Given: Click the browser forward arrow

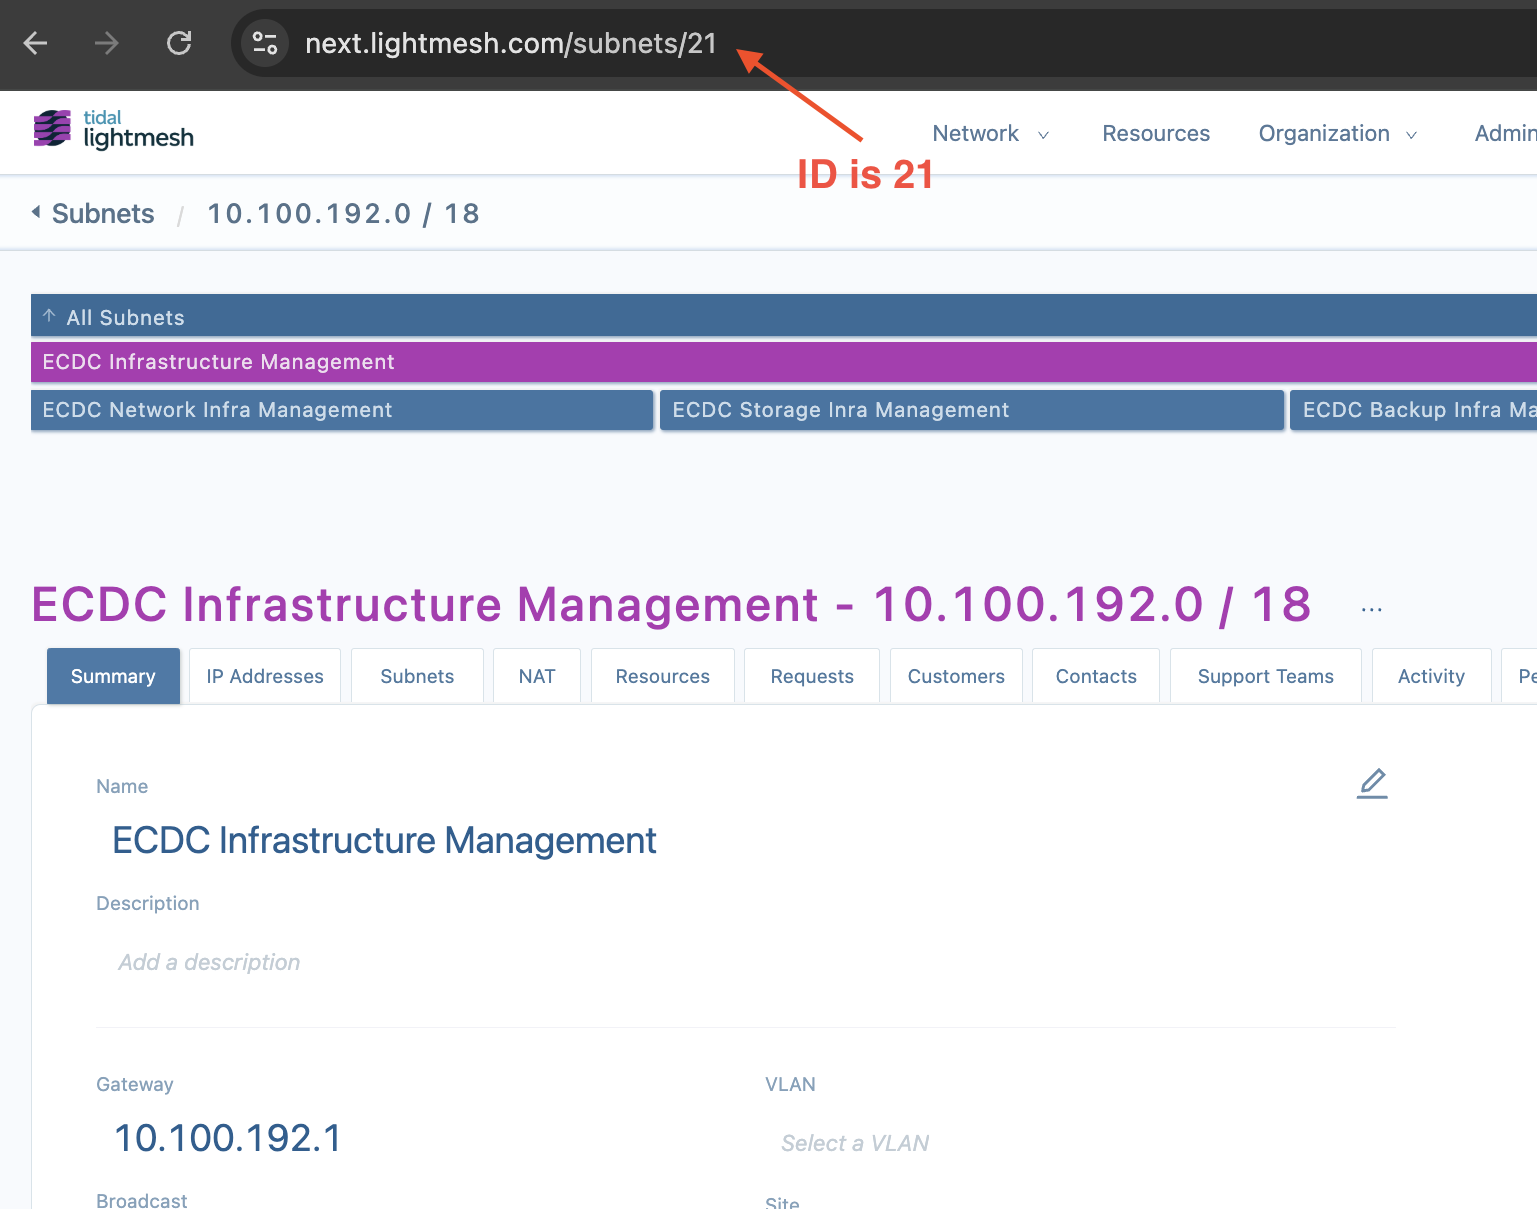Looking at the screenshot, I should [107, 43].
